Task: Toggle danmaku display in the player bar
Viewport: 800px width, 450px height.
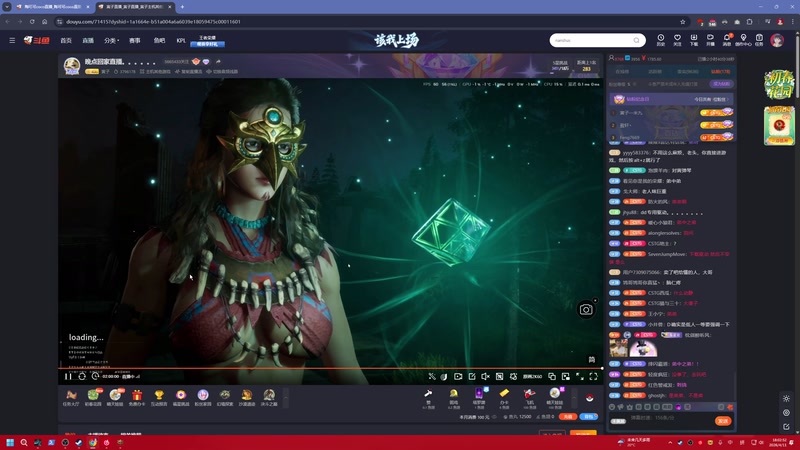Action: point(499,377)
